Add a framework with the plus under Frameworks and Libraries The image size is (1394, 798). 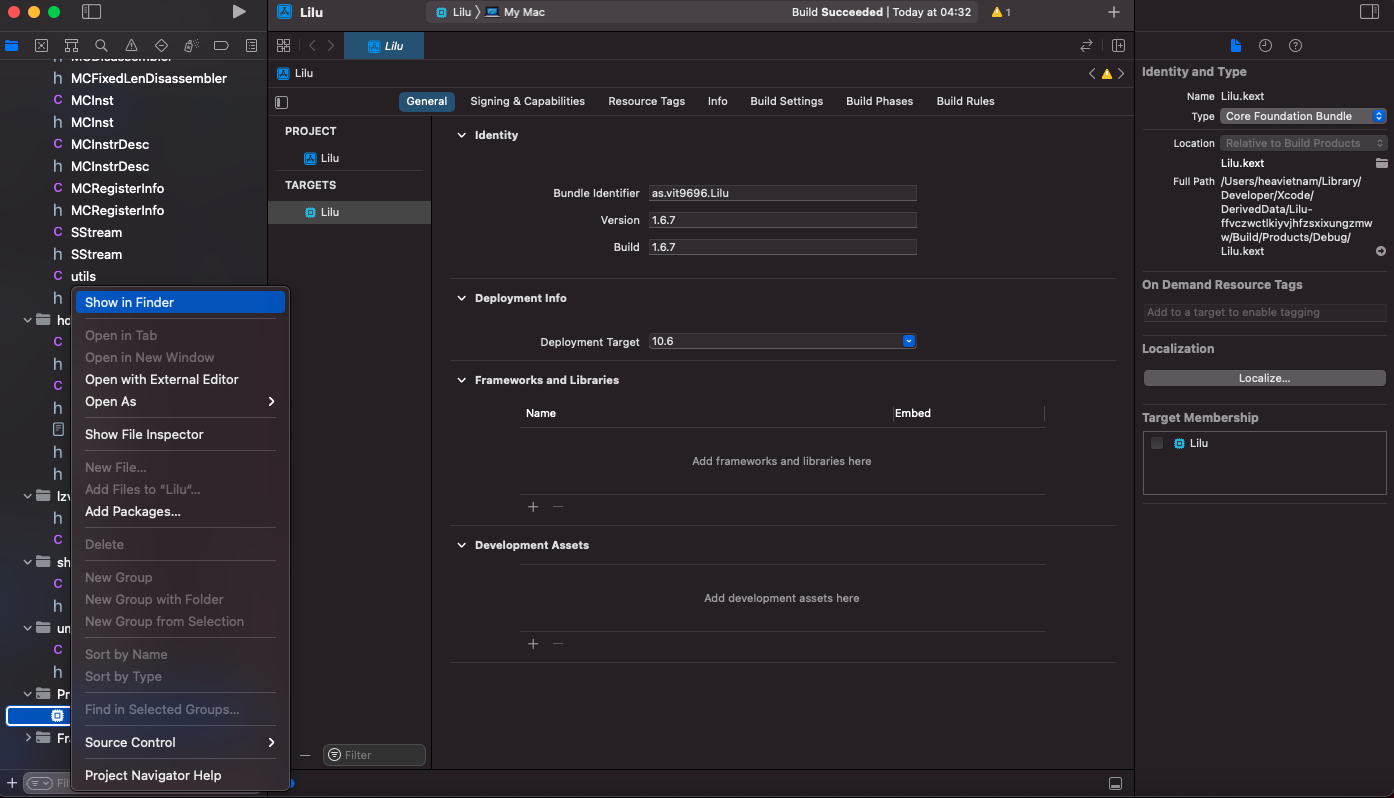tap(533, 507)
